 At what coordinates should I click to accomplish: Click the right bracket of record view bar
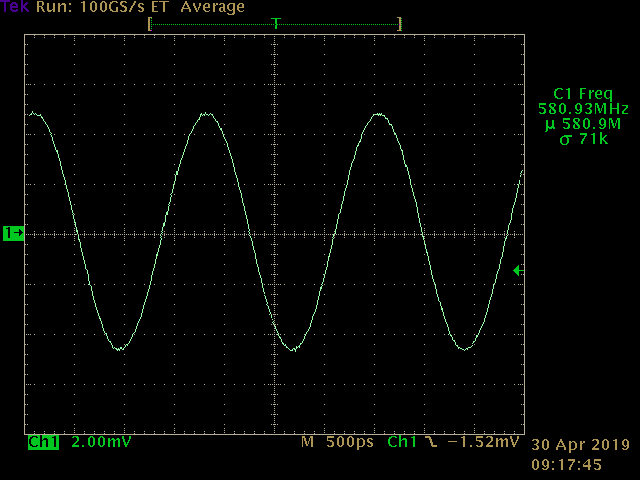point(400,23)
